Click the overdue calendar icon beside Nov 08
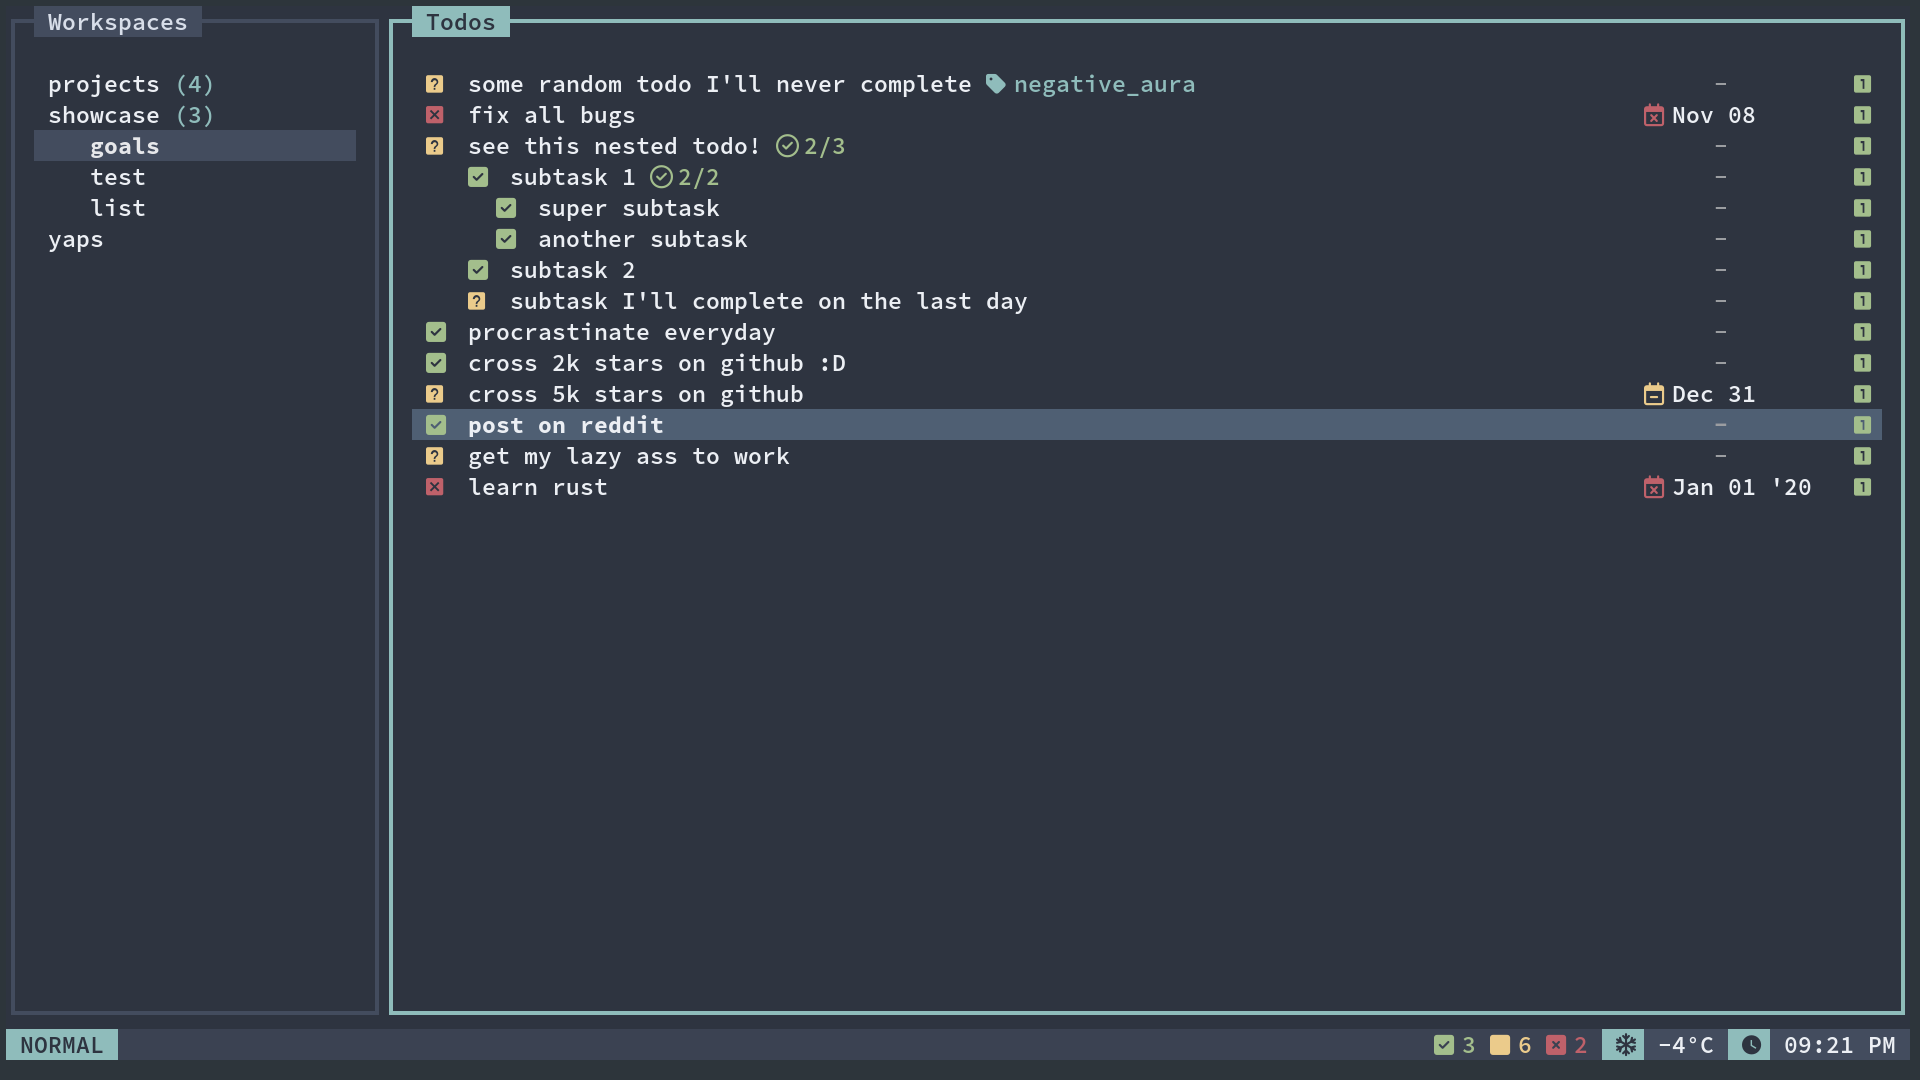This screenshot has height=1080, width=1920. pyautogui.click(x=1654, y=115)
